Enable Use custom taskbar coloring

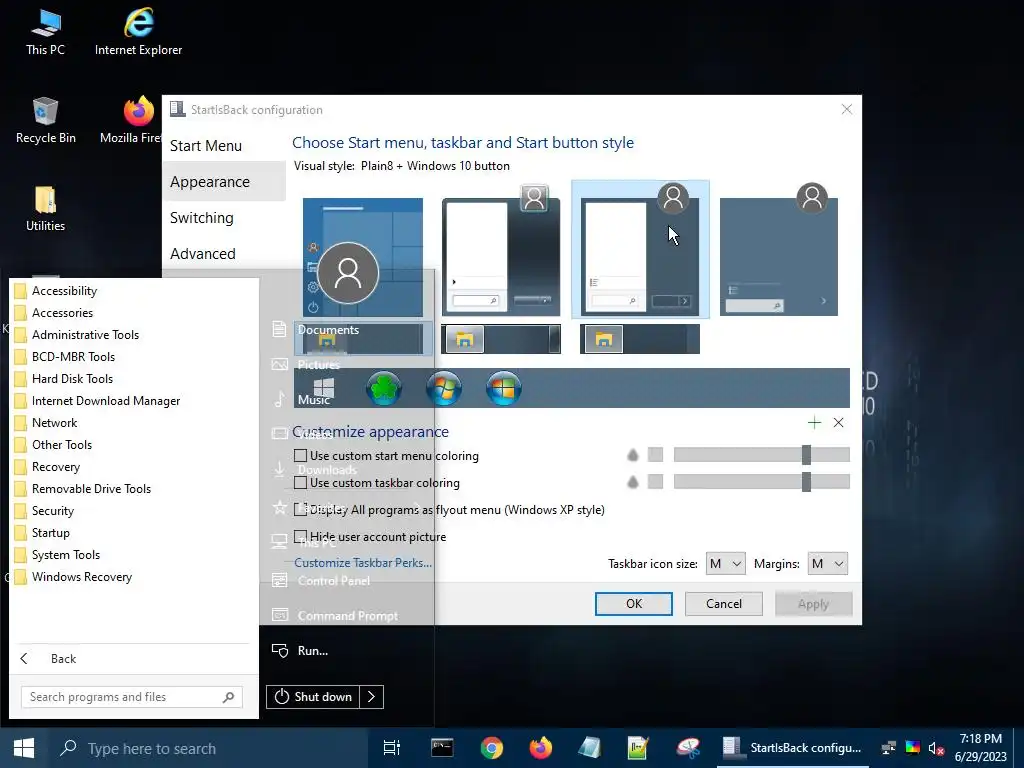300,483
